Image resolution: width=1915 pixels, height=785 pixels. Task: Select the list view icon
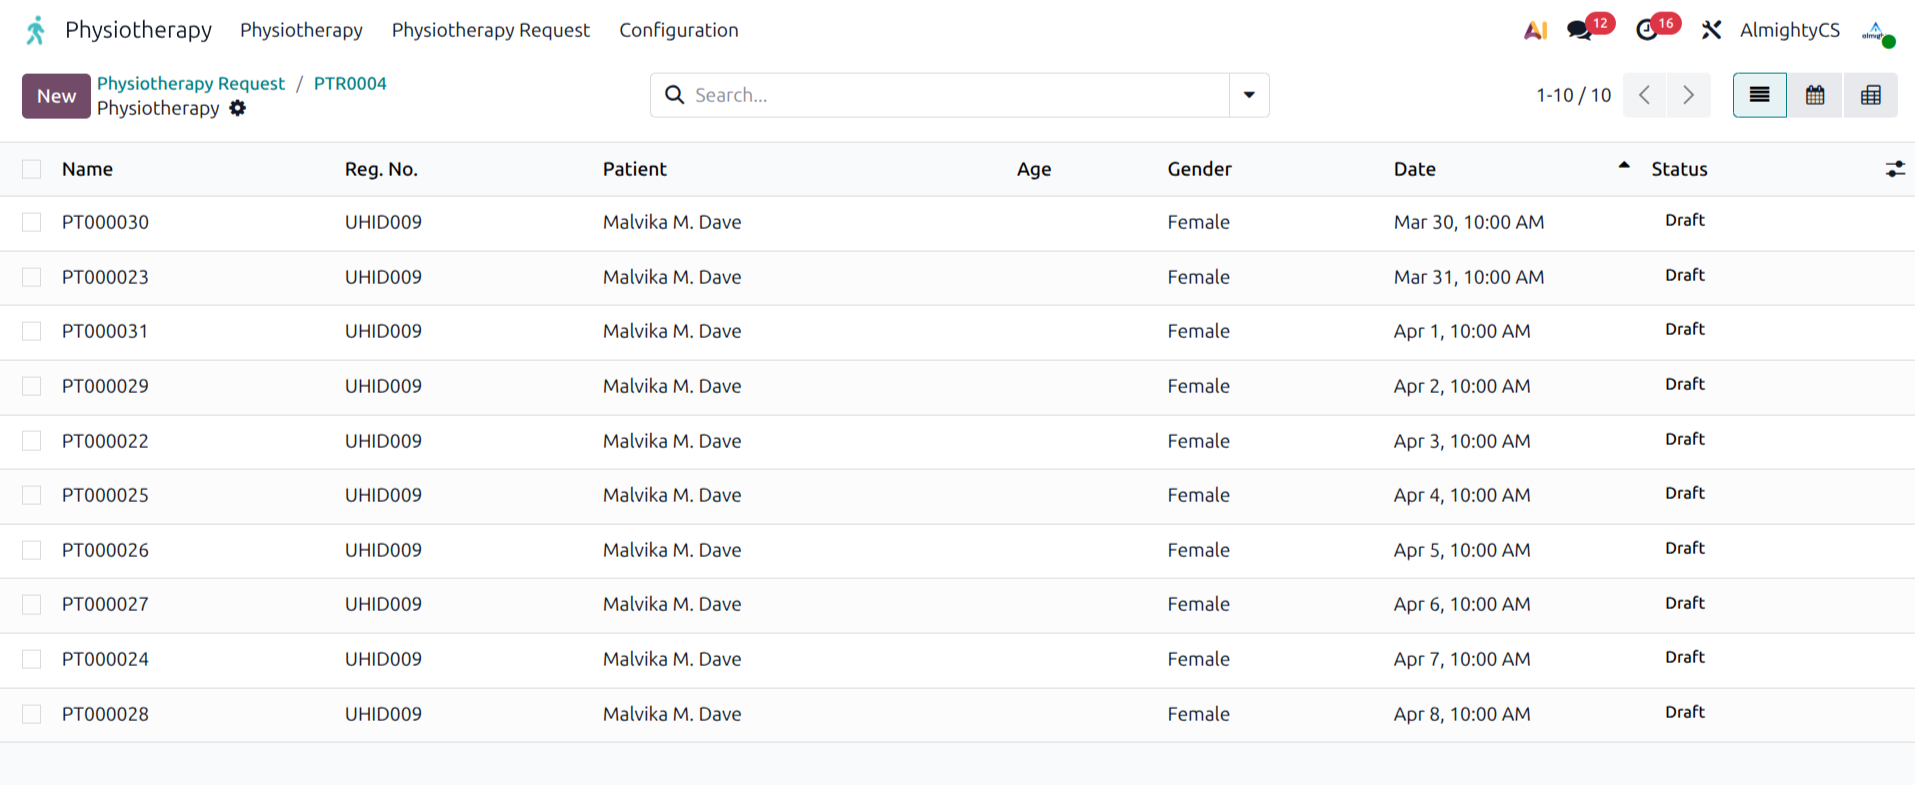tap(1759, 95)
